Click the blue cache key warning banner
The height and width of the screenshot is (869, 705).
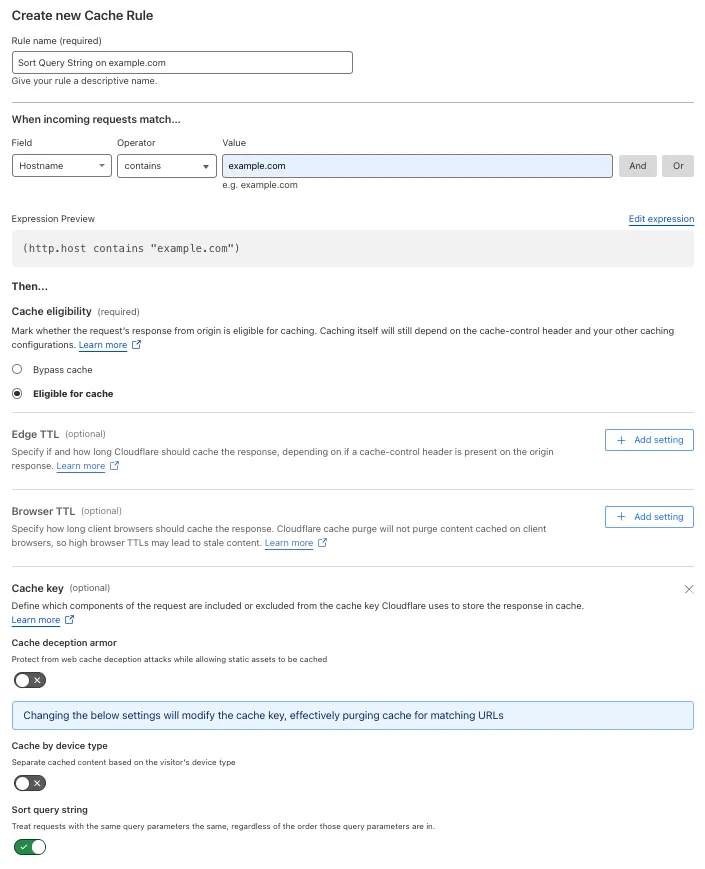tap(352, 715)
